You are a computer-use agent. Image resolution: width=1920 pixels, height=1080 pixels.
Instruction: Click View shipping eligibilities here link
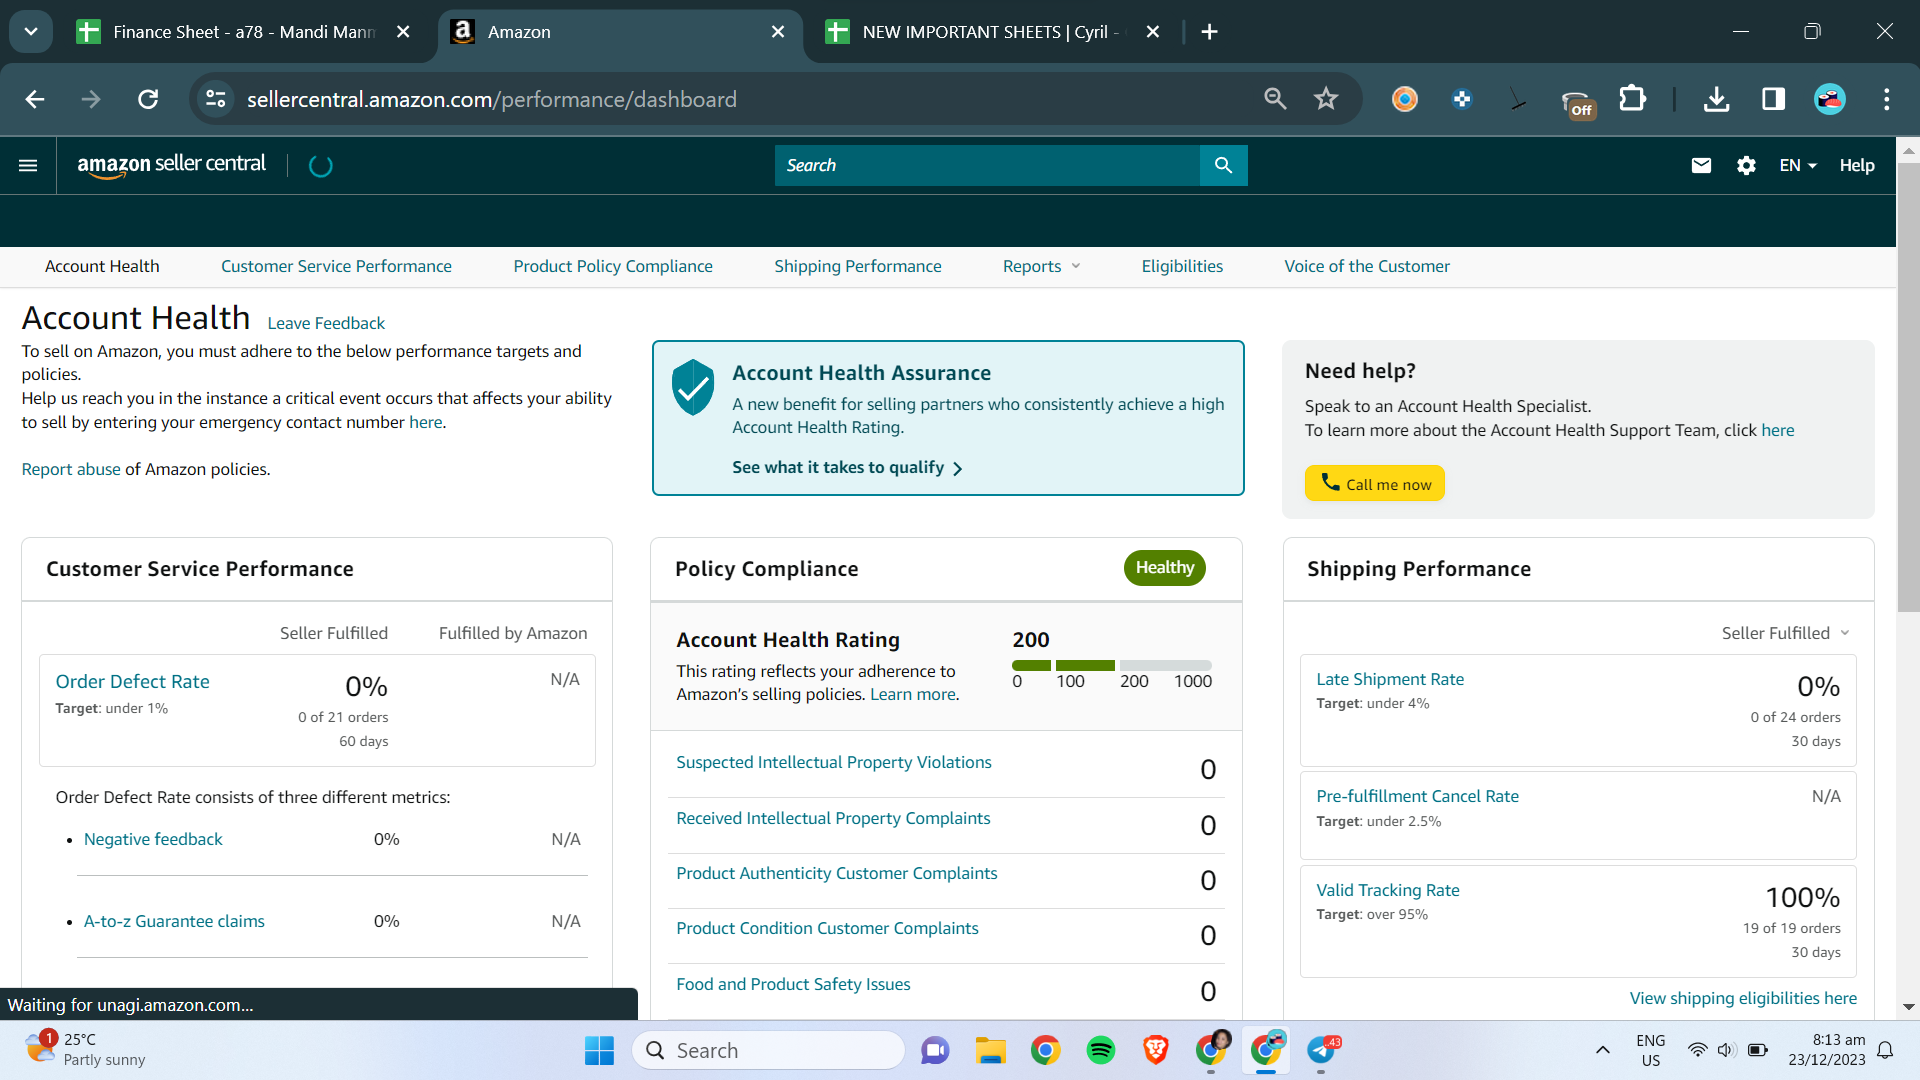(1743, 998)
